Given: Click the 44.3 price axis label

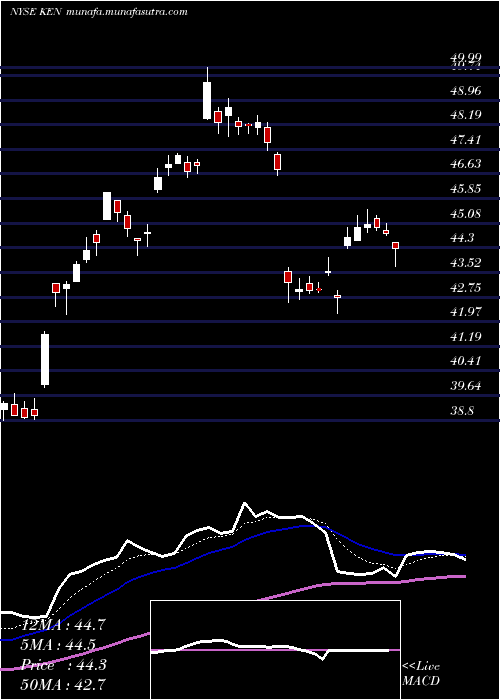Looking at the screenshot, I should click(462, 238).
